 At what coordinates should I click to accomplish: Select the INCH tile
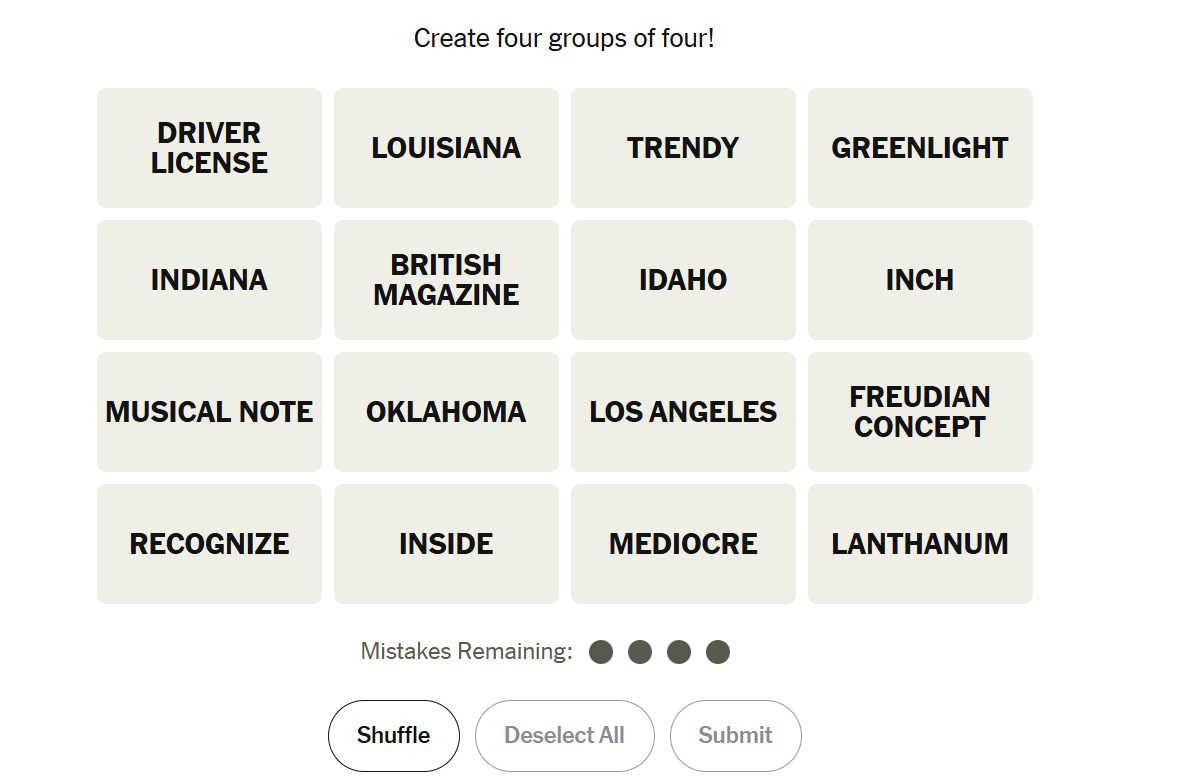coord(920,280)
